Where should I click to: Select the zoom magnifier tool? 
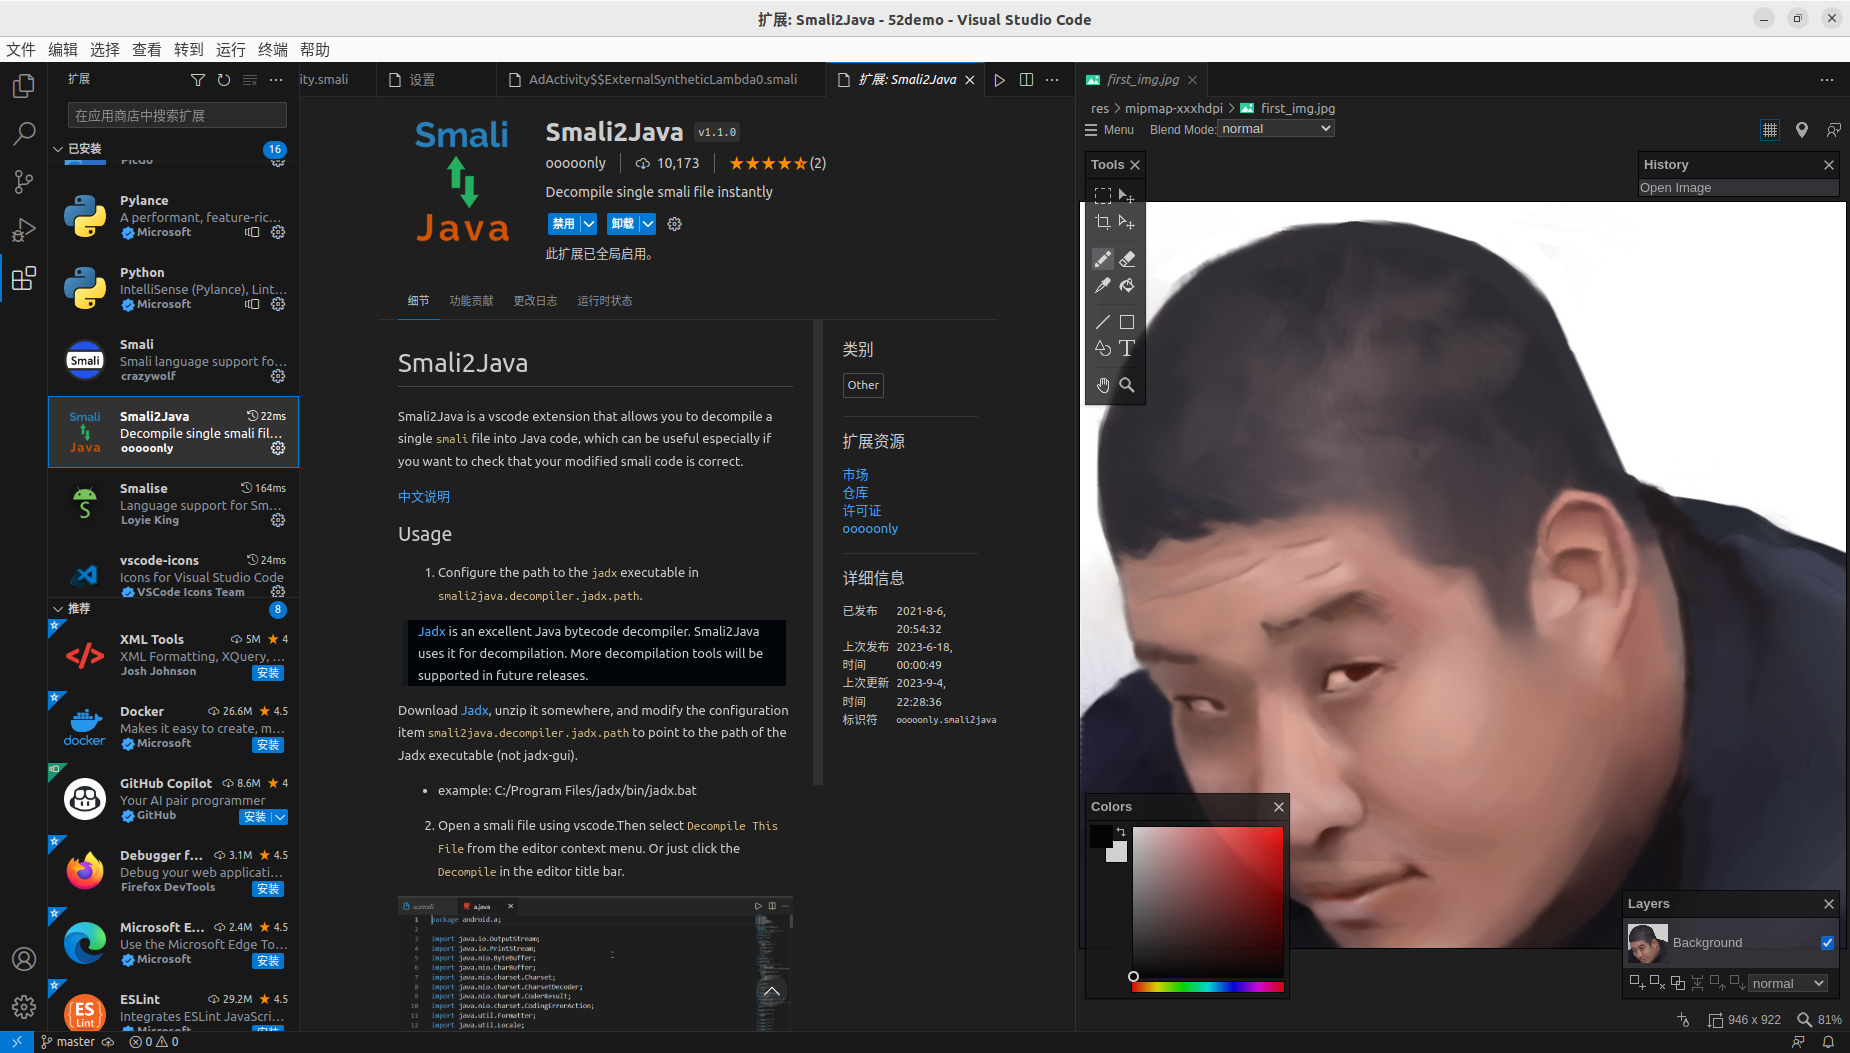(1127, 385)
